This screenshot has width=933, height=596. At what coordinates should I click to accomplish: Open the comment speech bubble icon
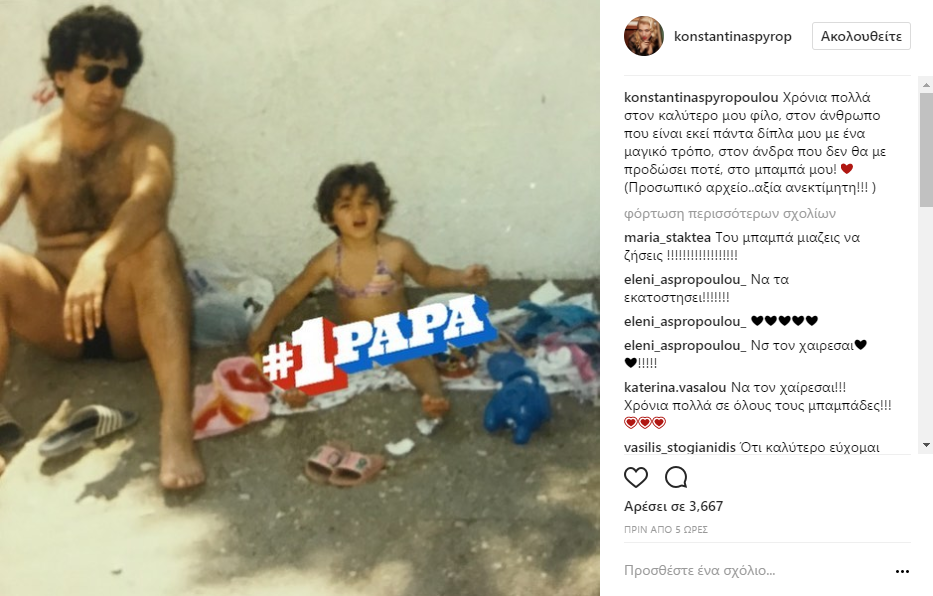pos(676,477)
